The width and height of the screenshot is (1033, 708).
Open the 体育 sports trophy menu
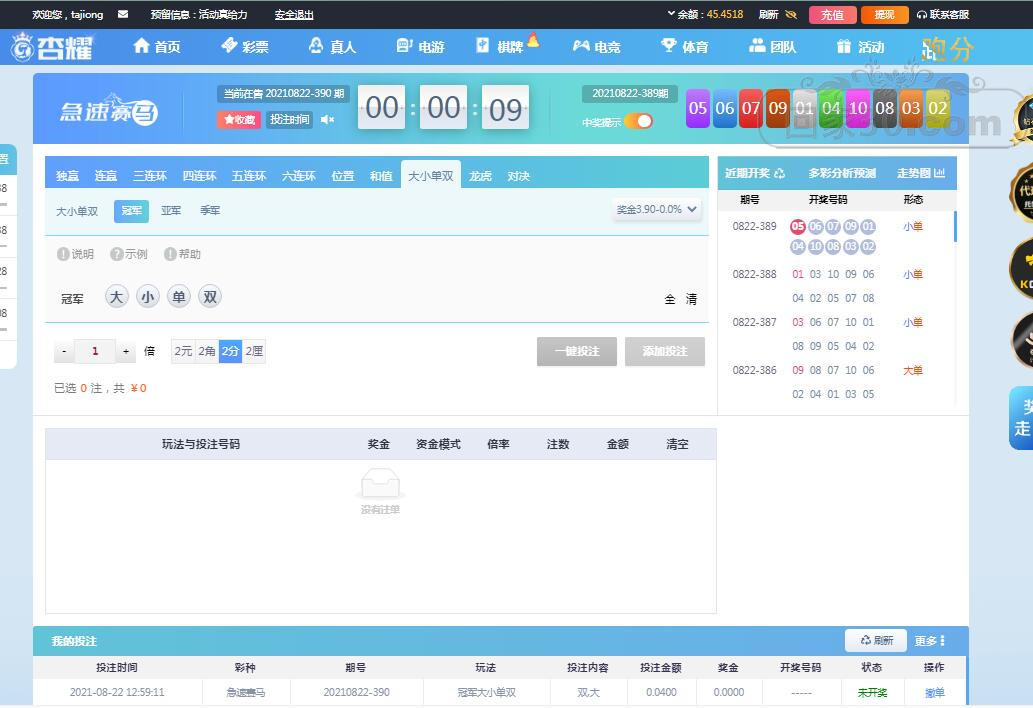point(684,46)
